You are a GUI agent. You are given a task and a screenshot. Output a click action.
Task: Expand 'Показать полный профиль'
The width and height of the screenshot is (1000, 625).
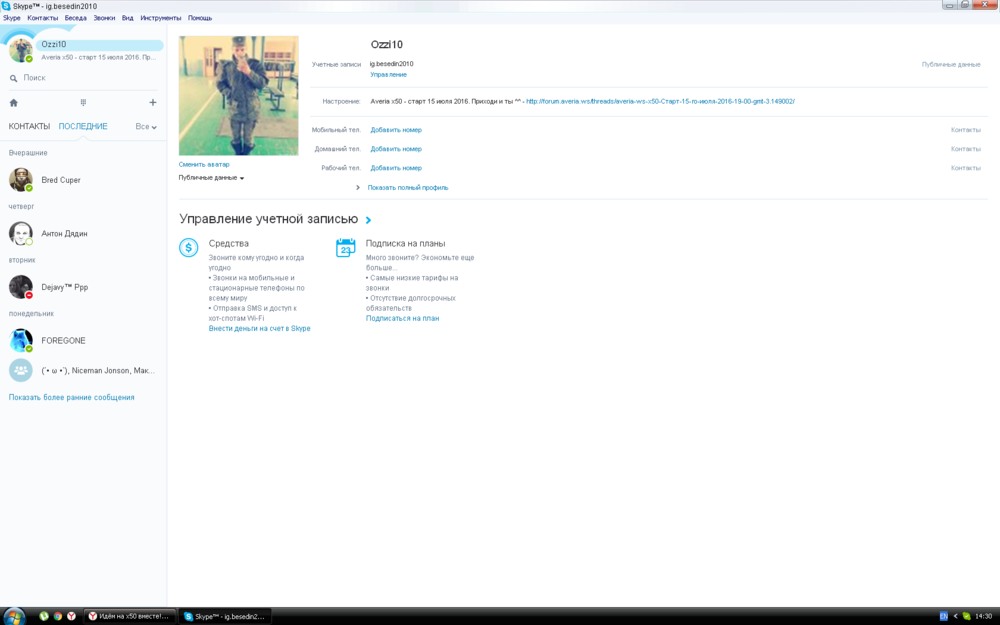(x=407, y=188)
